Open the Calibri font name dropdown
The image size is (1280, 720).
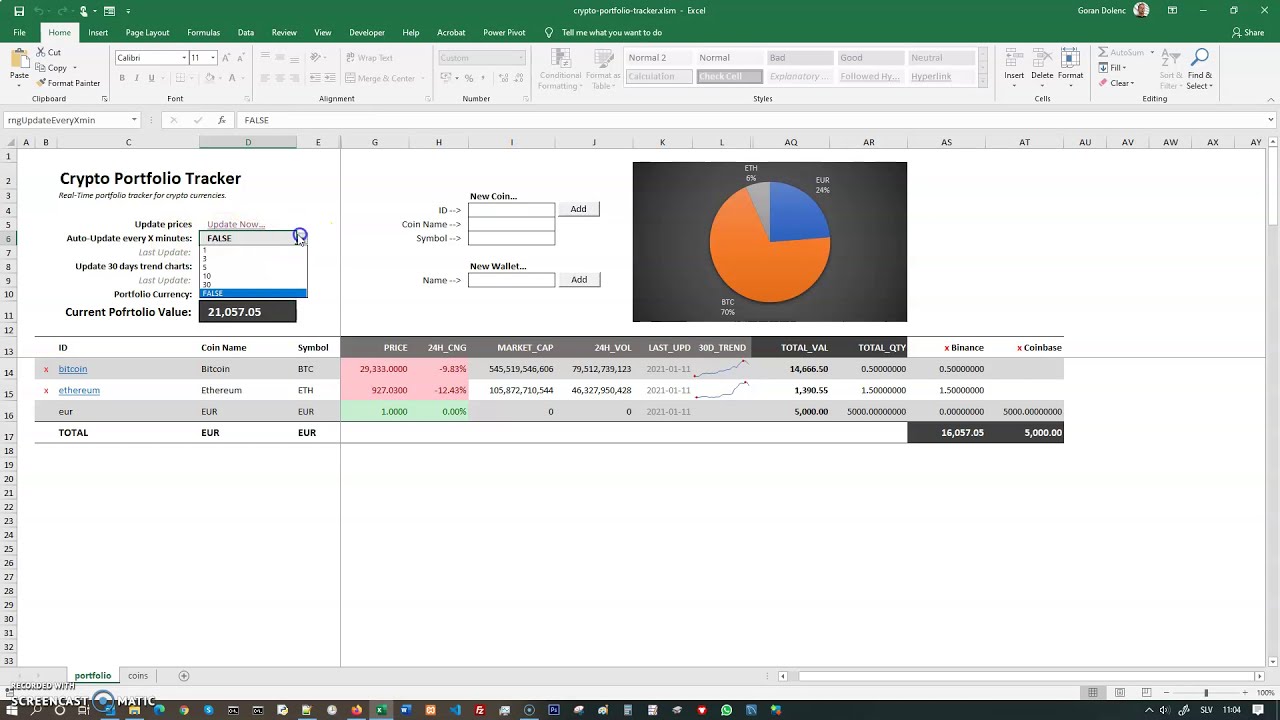tap(184, 58)
